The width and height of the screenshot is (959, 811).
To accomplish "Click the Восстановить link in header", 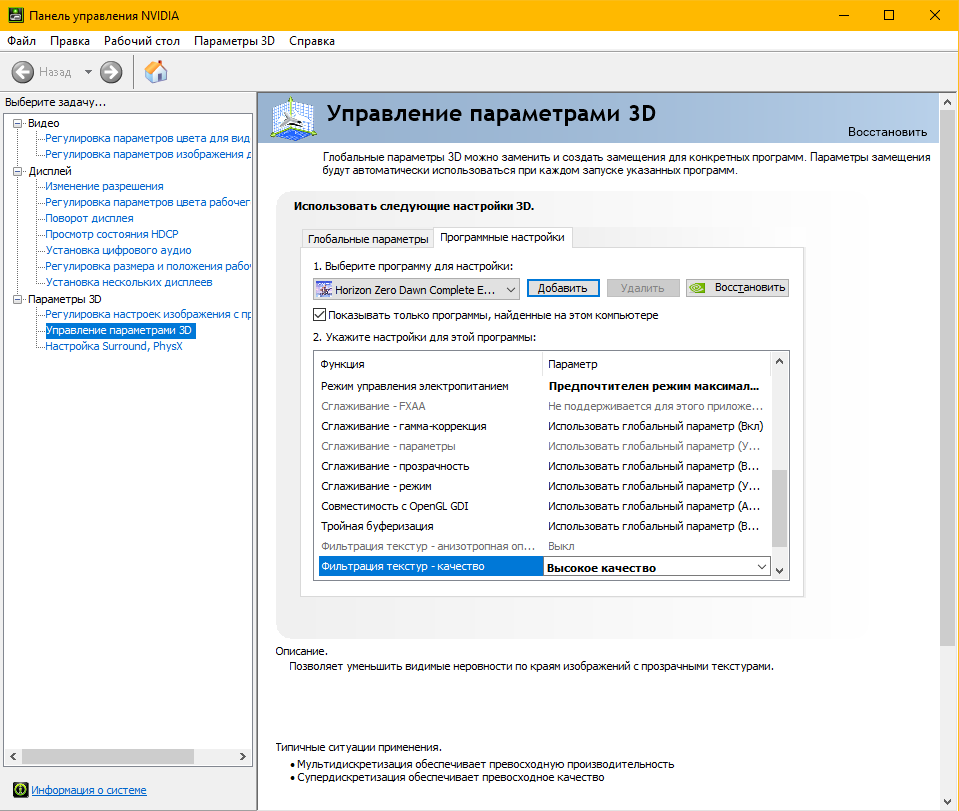I will [887, 132].
